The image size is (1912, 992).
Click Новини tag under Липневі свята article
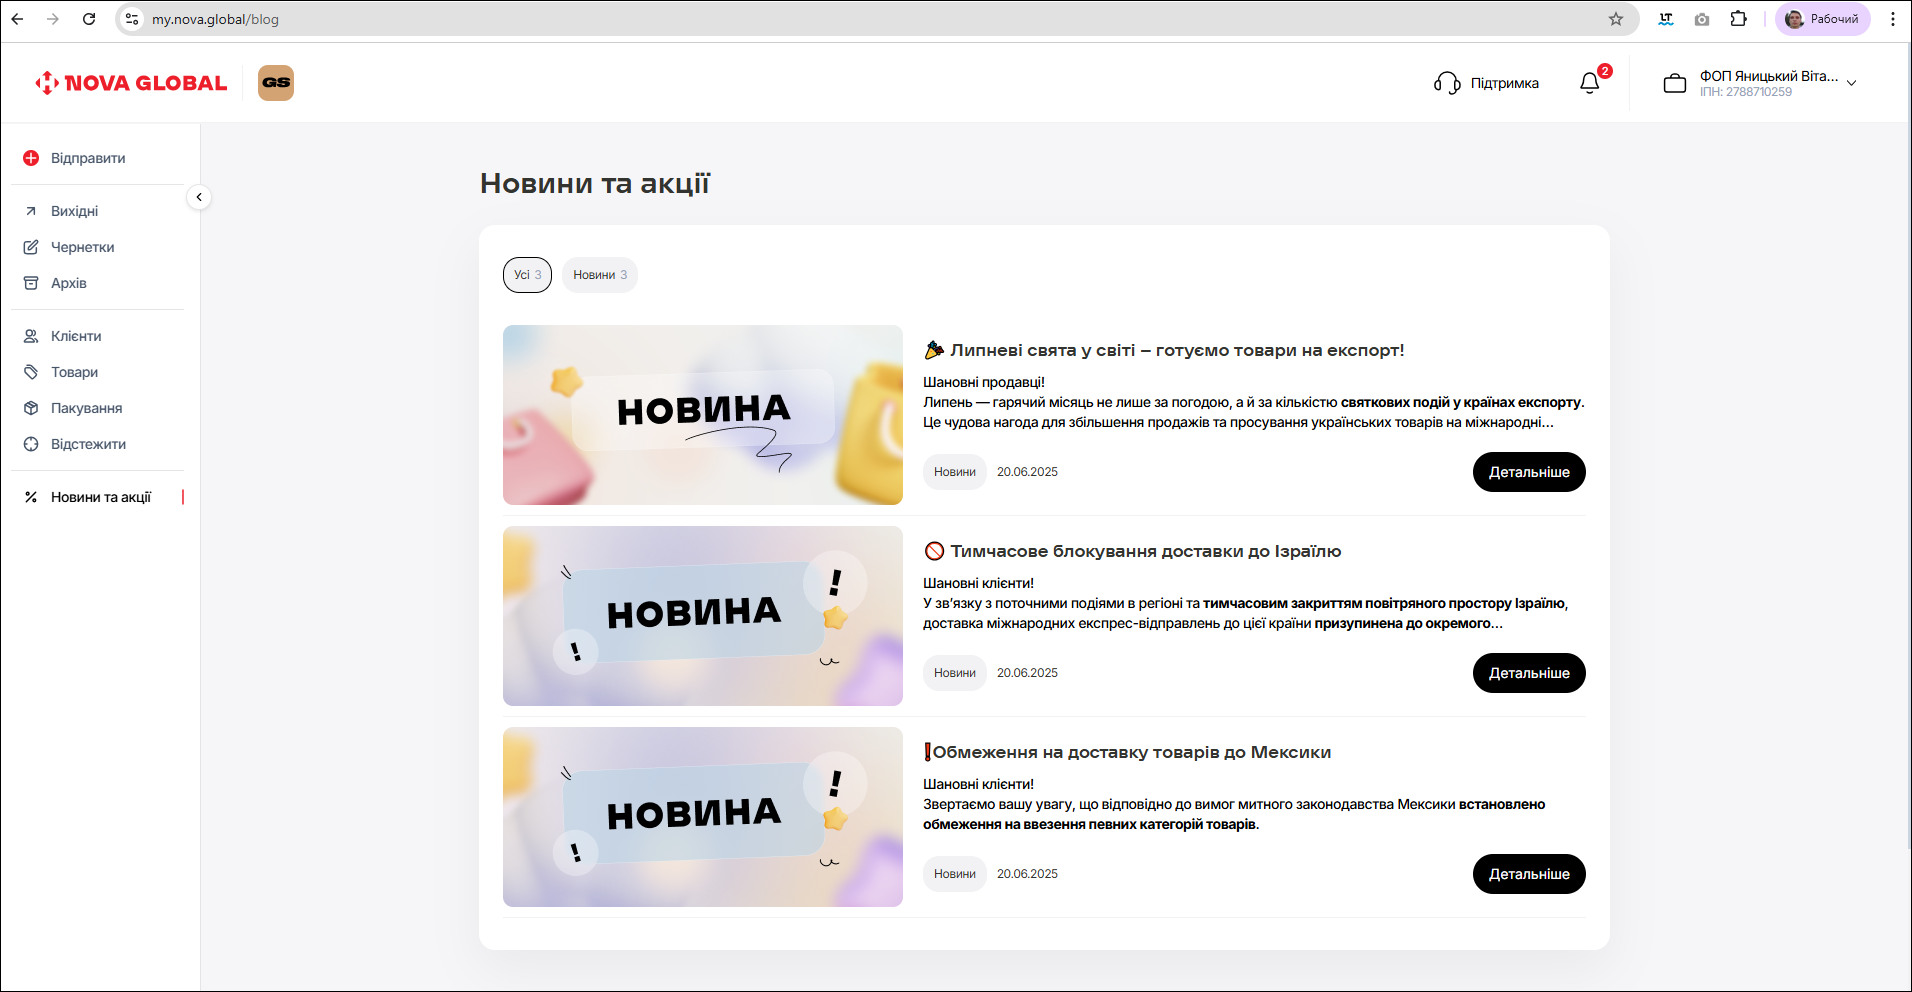tap(955, 472)
